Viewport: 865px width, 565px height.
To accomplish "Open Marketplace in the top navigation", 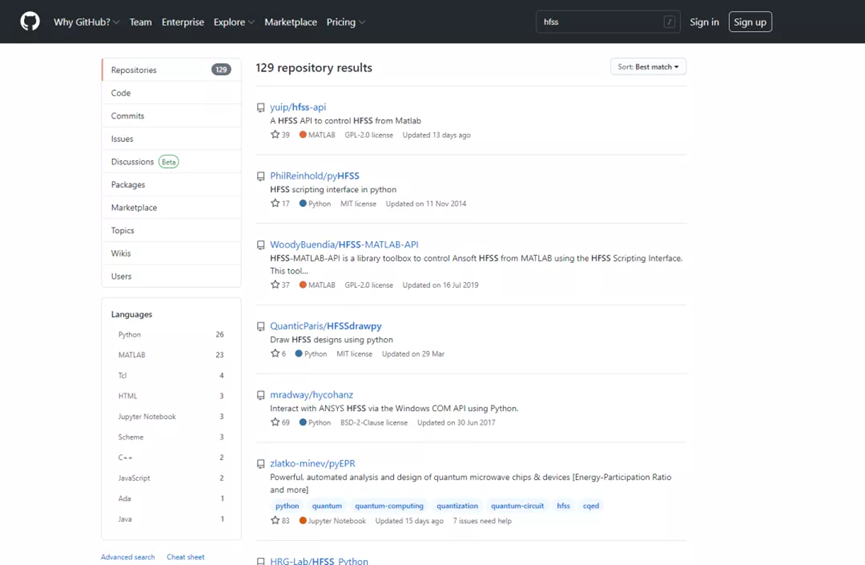I will point(291,22).
